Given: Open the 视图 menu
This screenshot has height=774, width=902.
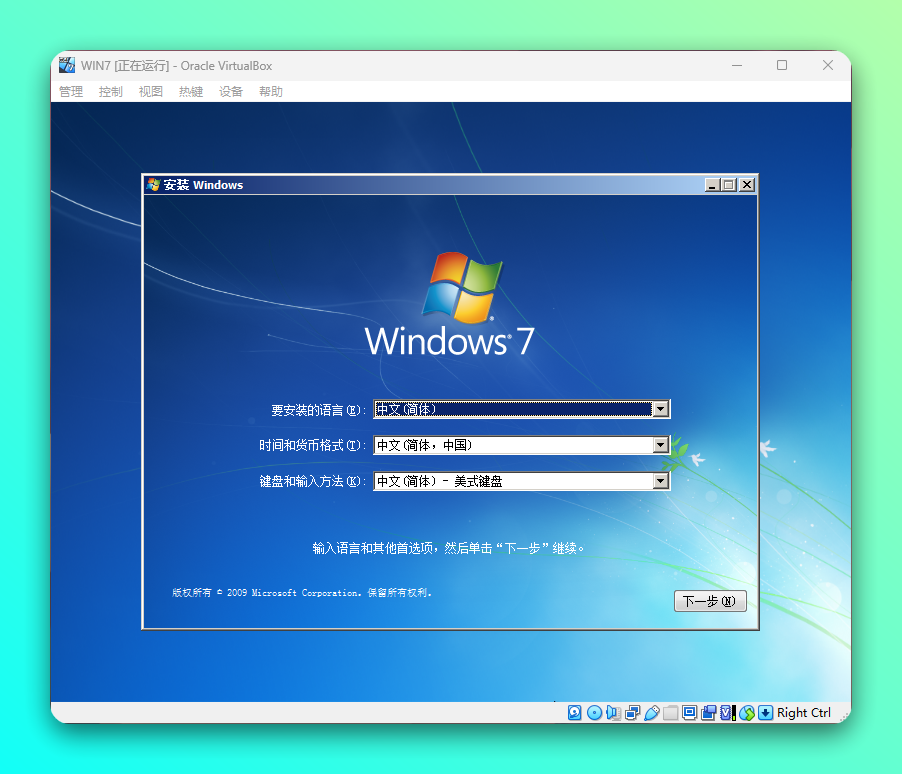Looking at the screenshot, I should click(x=150, y=91).
